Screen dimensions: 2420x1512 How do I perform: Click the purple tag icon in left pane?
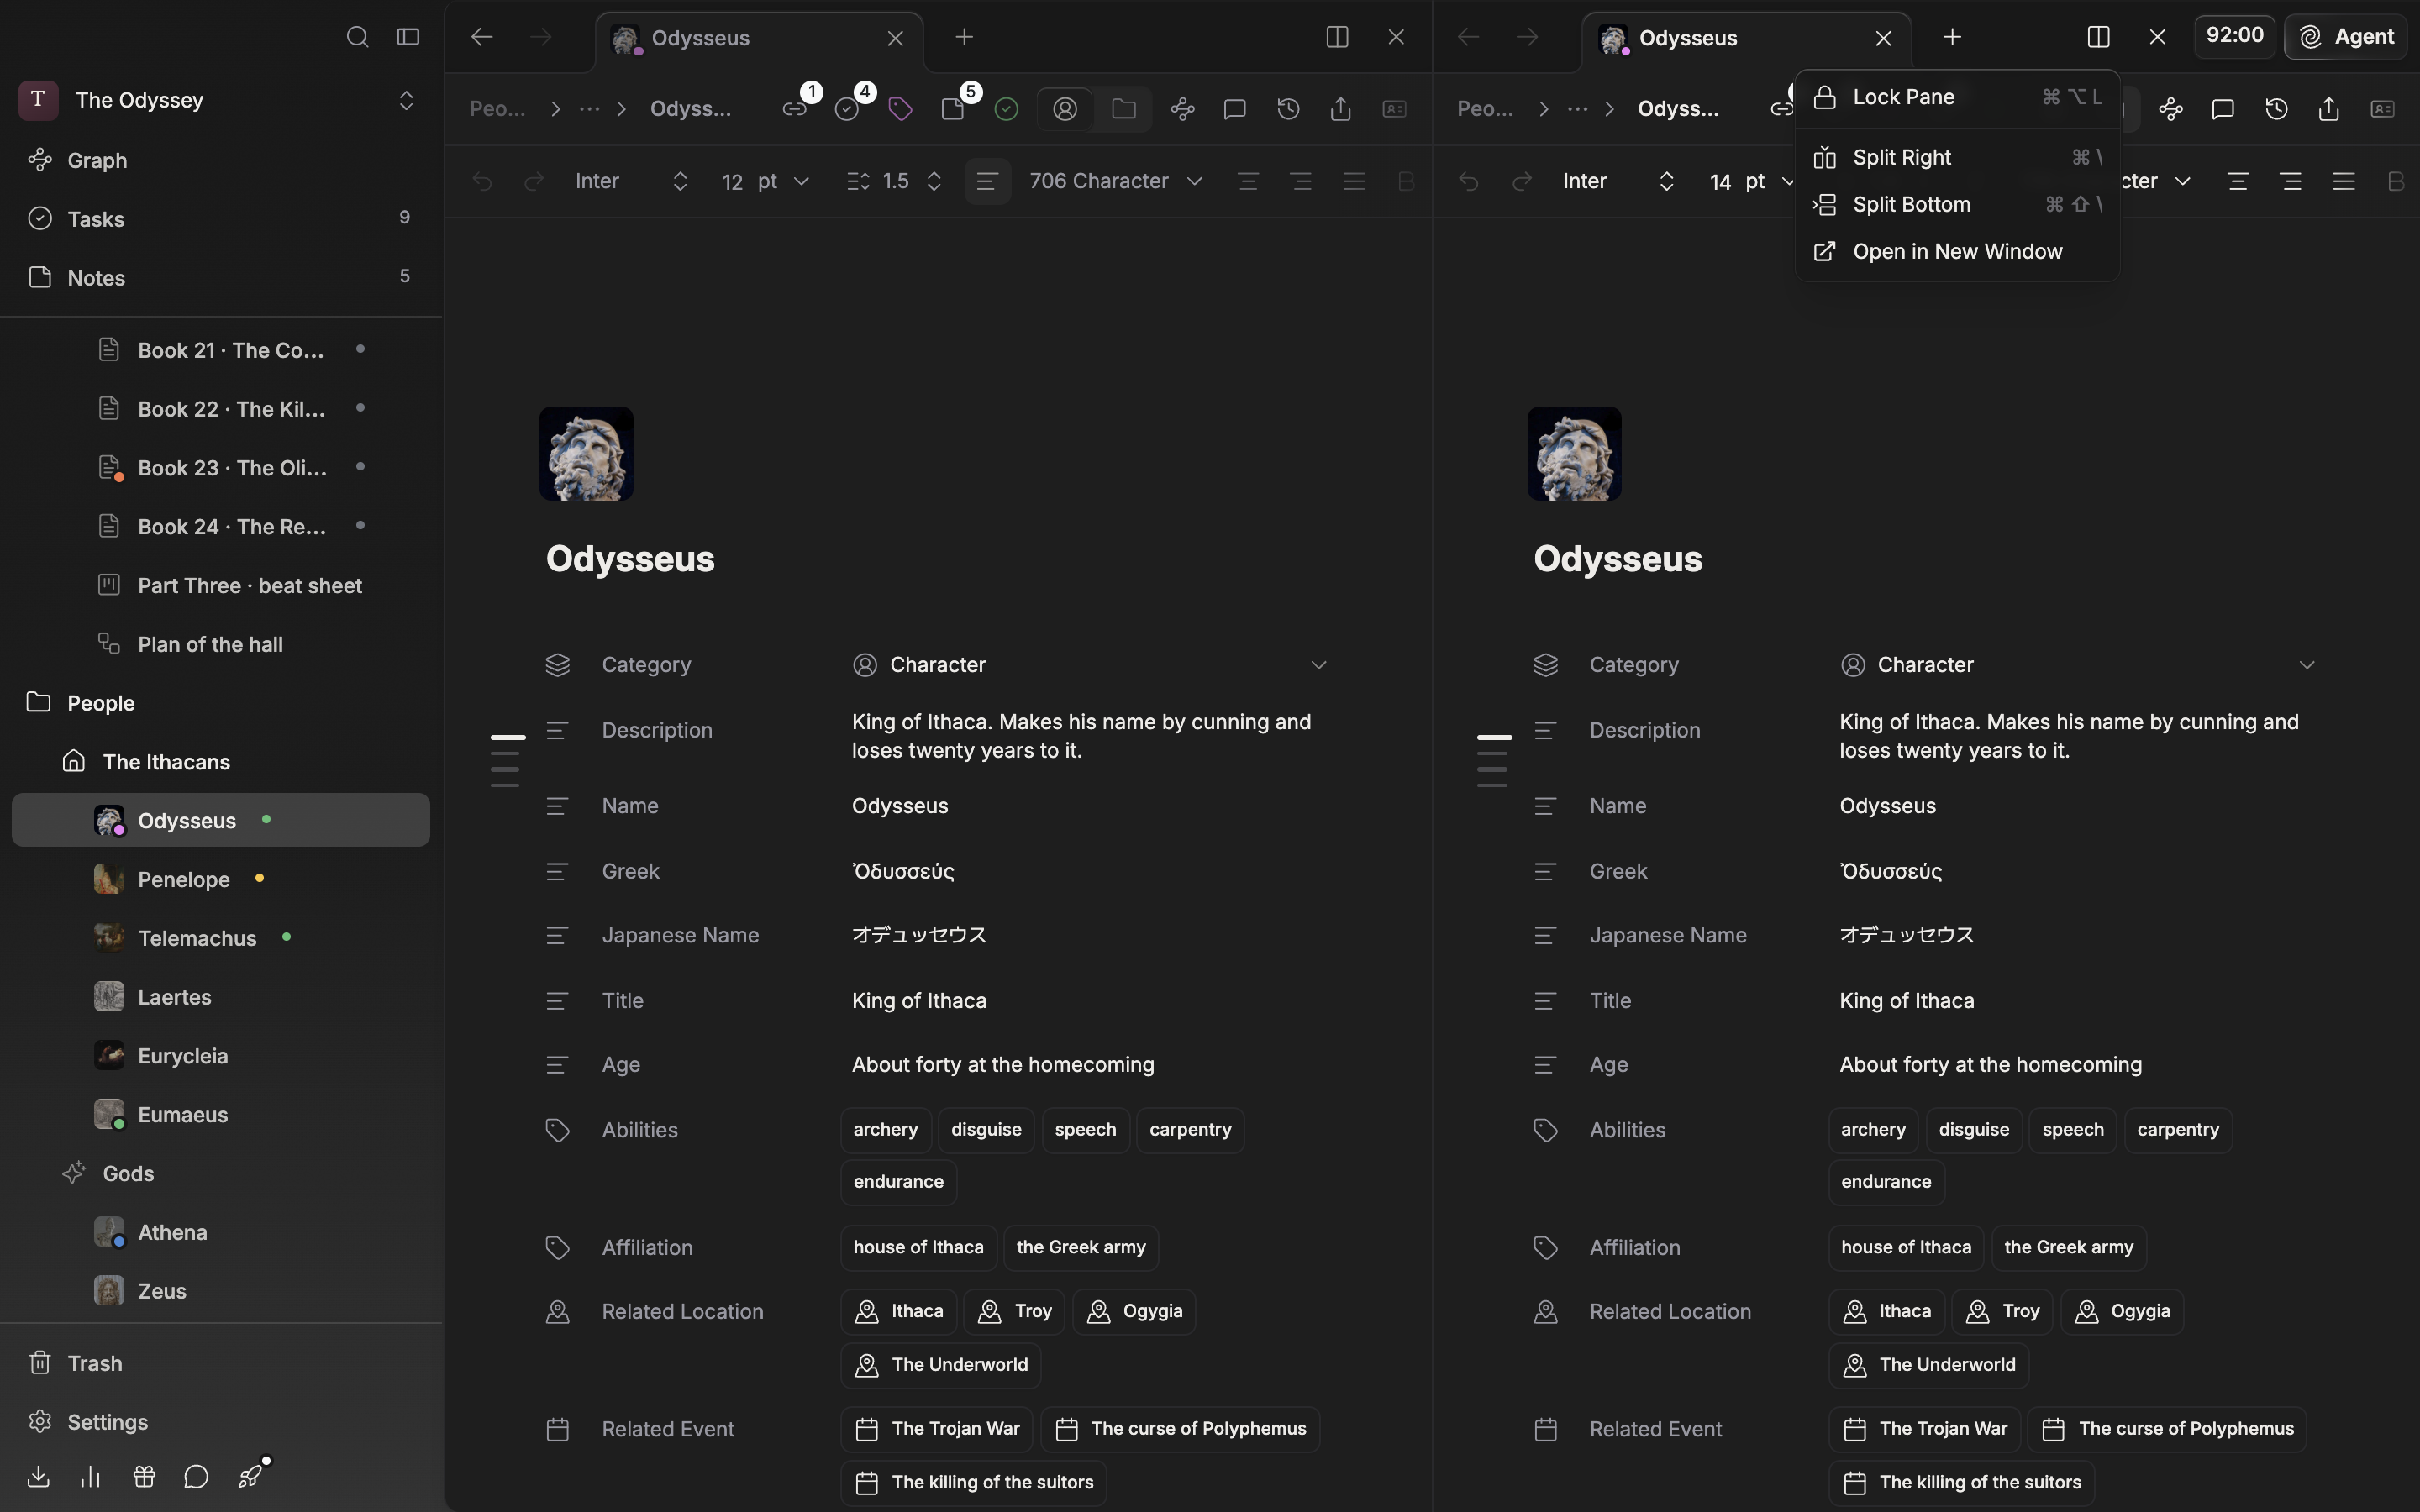pyautogui.click(x=900, y=109)
